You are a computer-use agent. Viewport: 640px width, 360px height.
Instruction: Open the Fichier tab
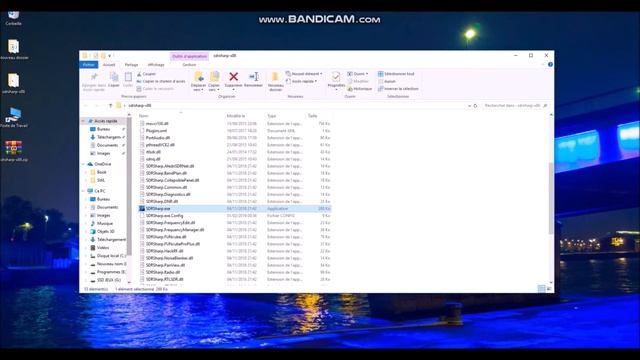(x=89, y=64)
